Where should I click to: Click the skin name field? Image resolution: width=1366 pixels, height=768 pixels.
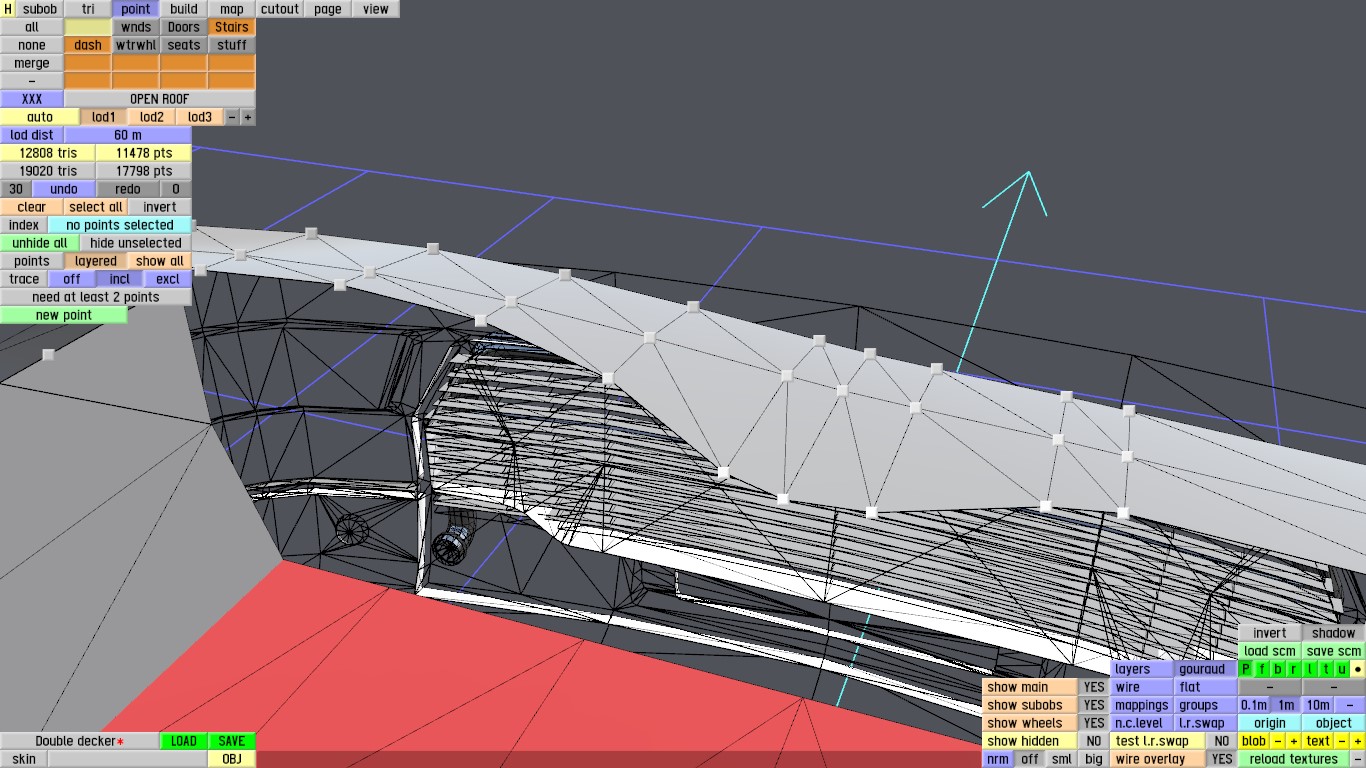(x=128, y=759)
